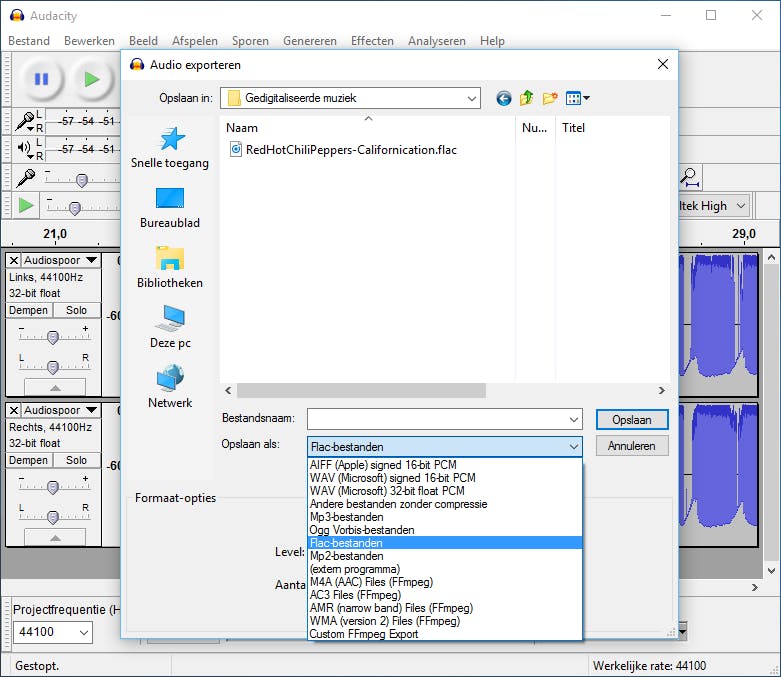
Task: Close the Rechts audio track with X
Action: click(x=14, y=410)
